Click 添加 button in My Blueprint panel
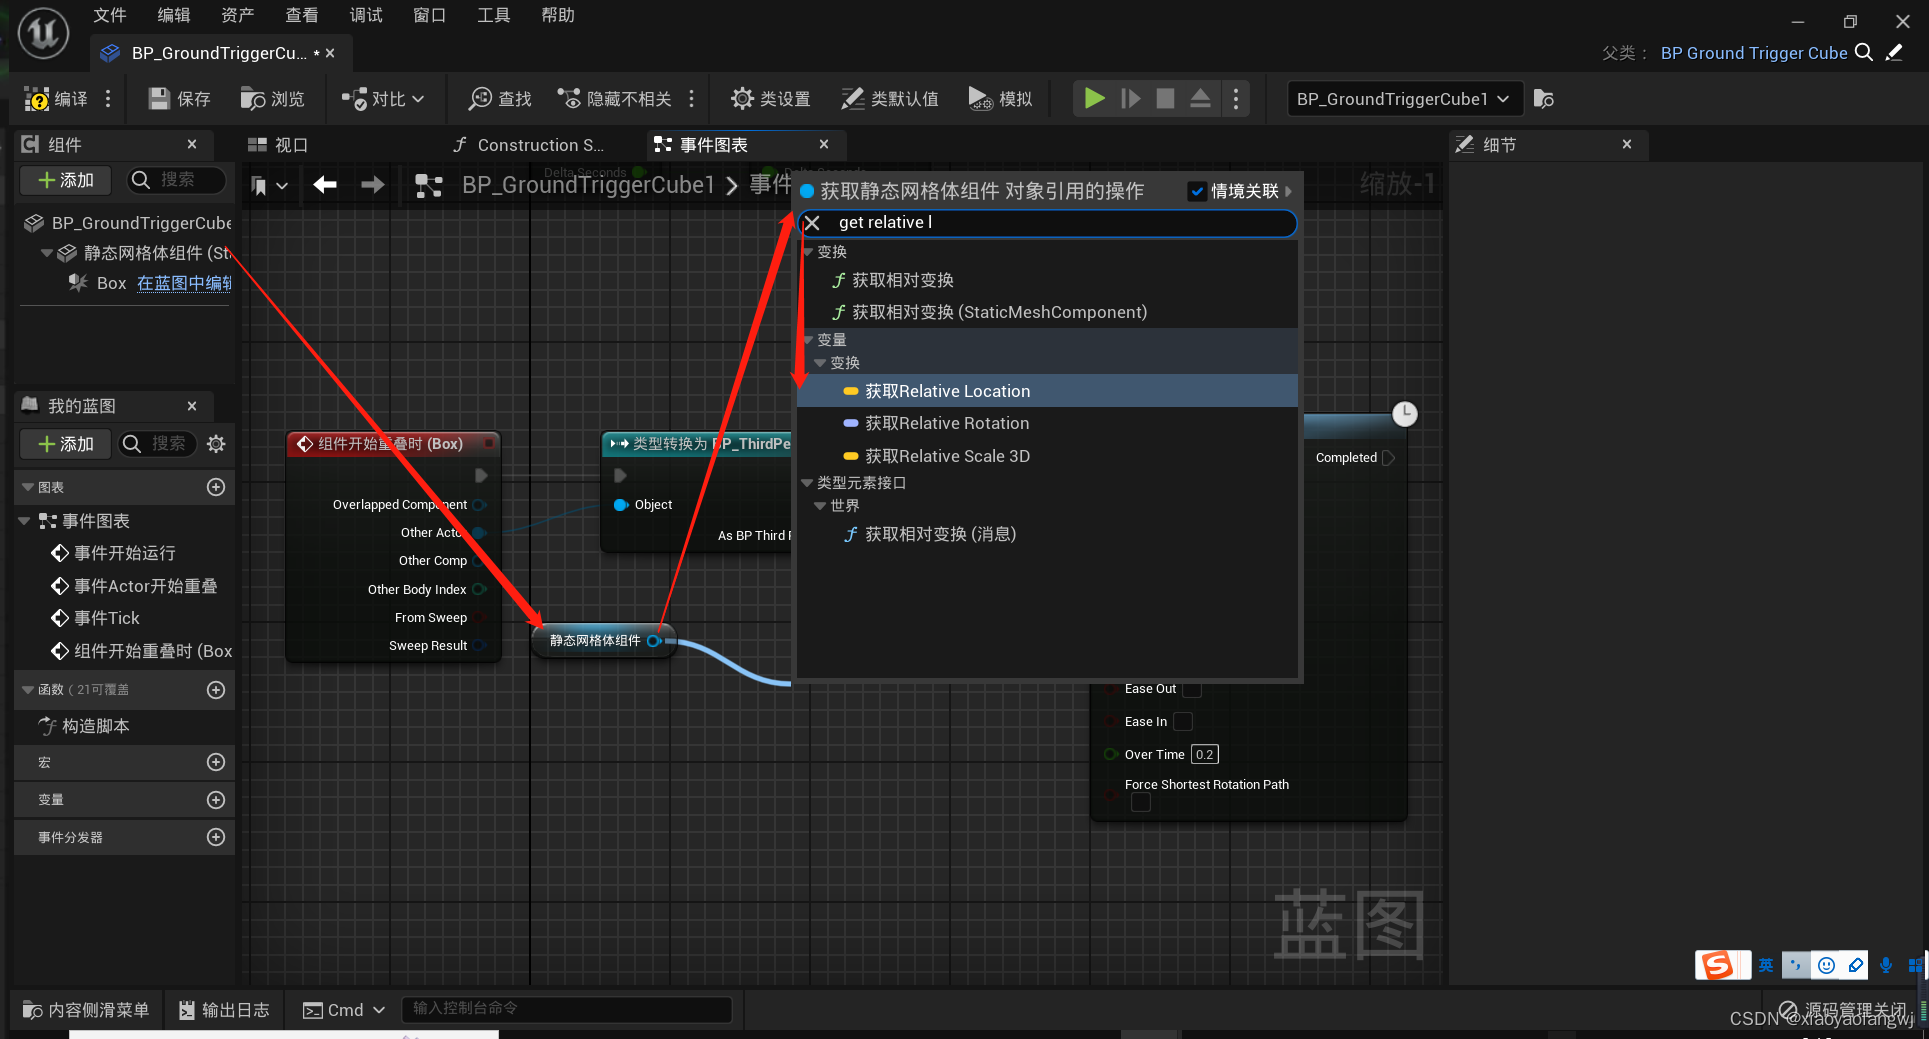The width and height of the screenshot is (1929, 1039). (x=66, y=444)
